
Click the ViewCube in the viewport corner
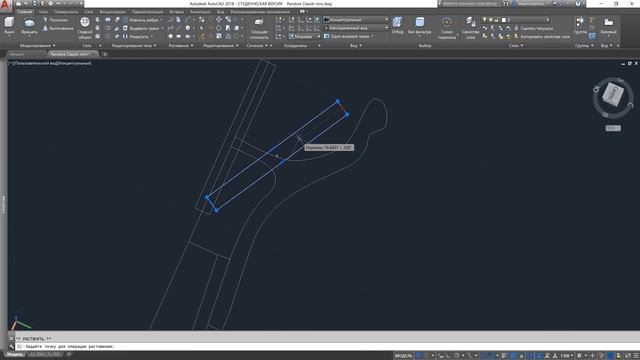(x=613, y=95)
